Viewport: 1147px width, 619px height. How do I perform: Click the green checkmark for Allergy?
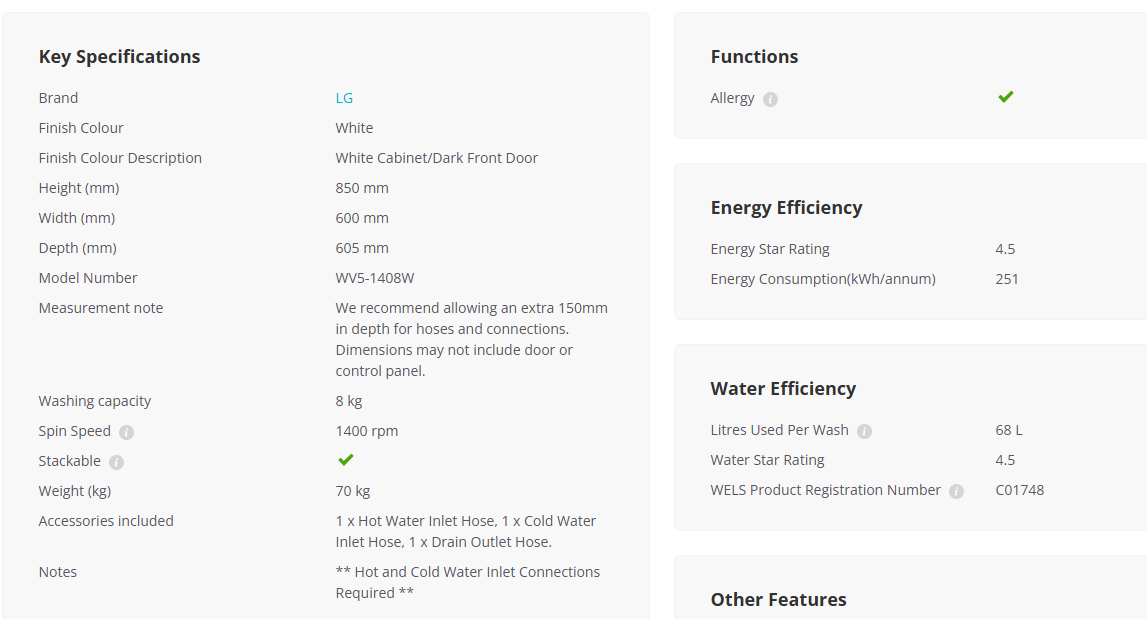(1006, 97)
